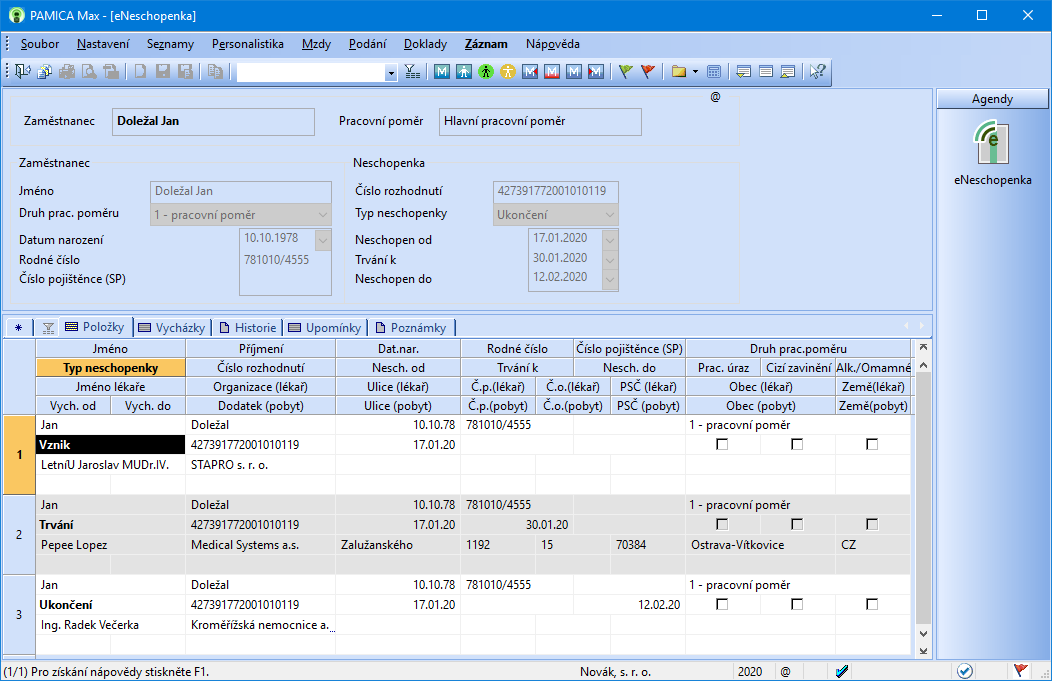Open the Datum narození date picker arrow

point(323,239)
